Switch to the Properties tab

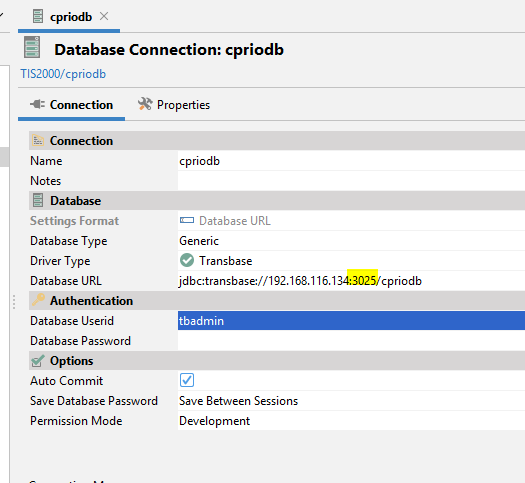click(173, 105)
